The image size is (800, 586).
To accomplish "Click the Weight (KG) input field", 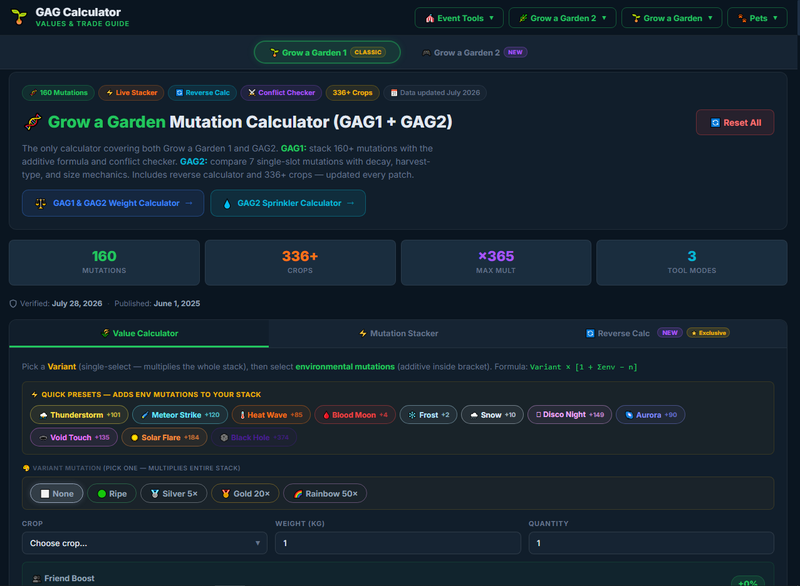I will [x=398, y=543].
